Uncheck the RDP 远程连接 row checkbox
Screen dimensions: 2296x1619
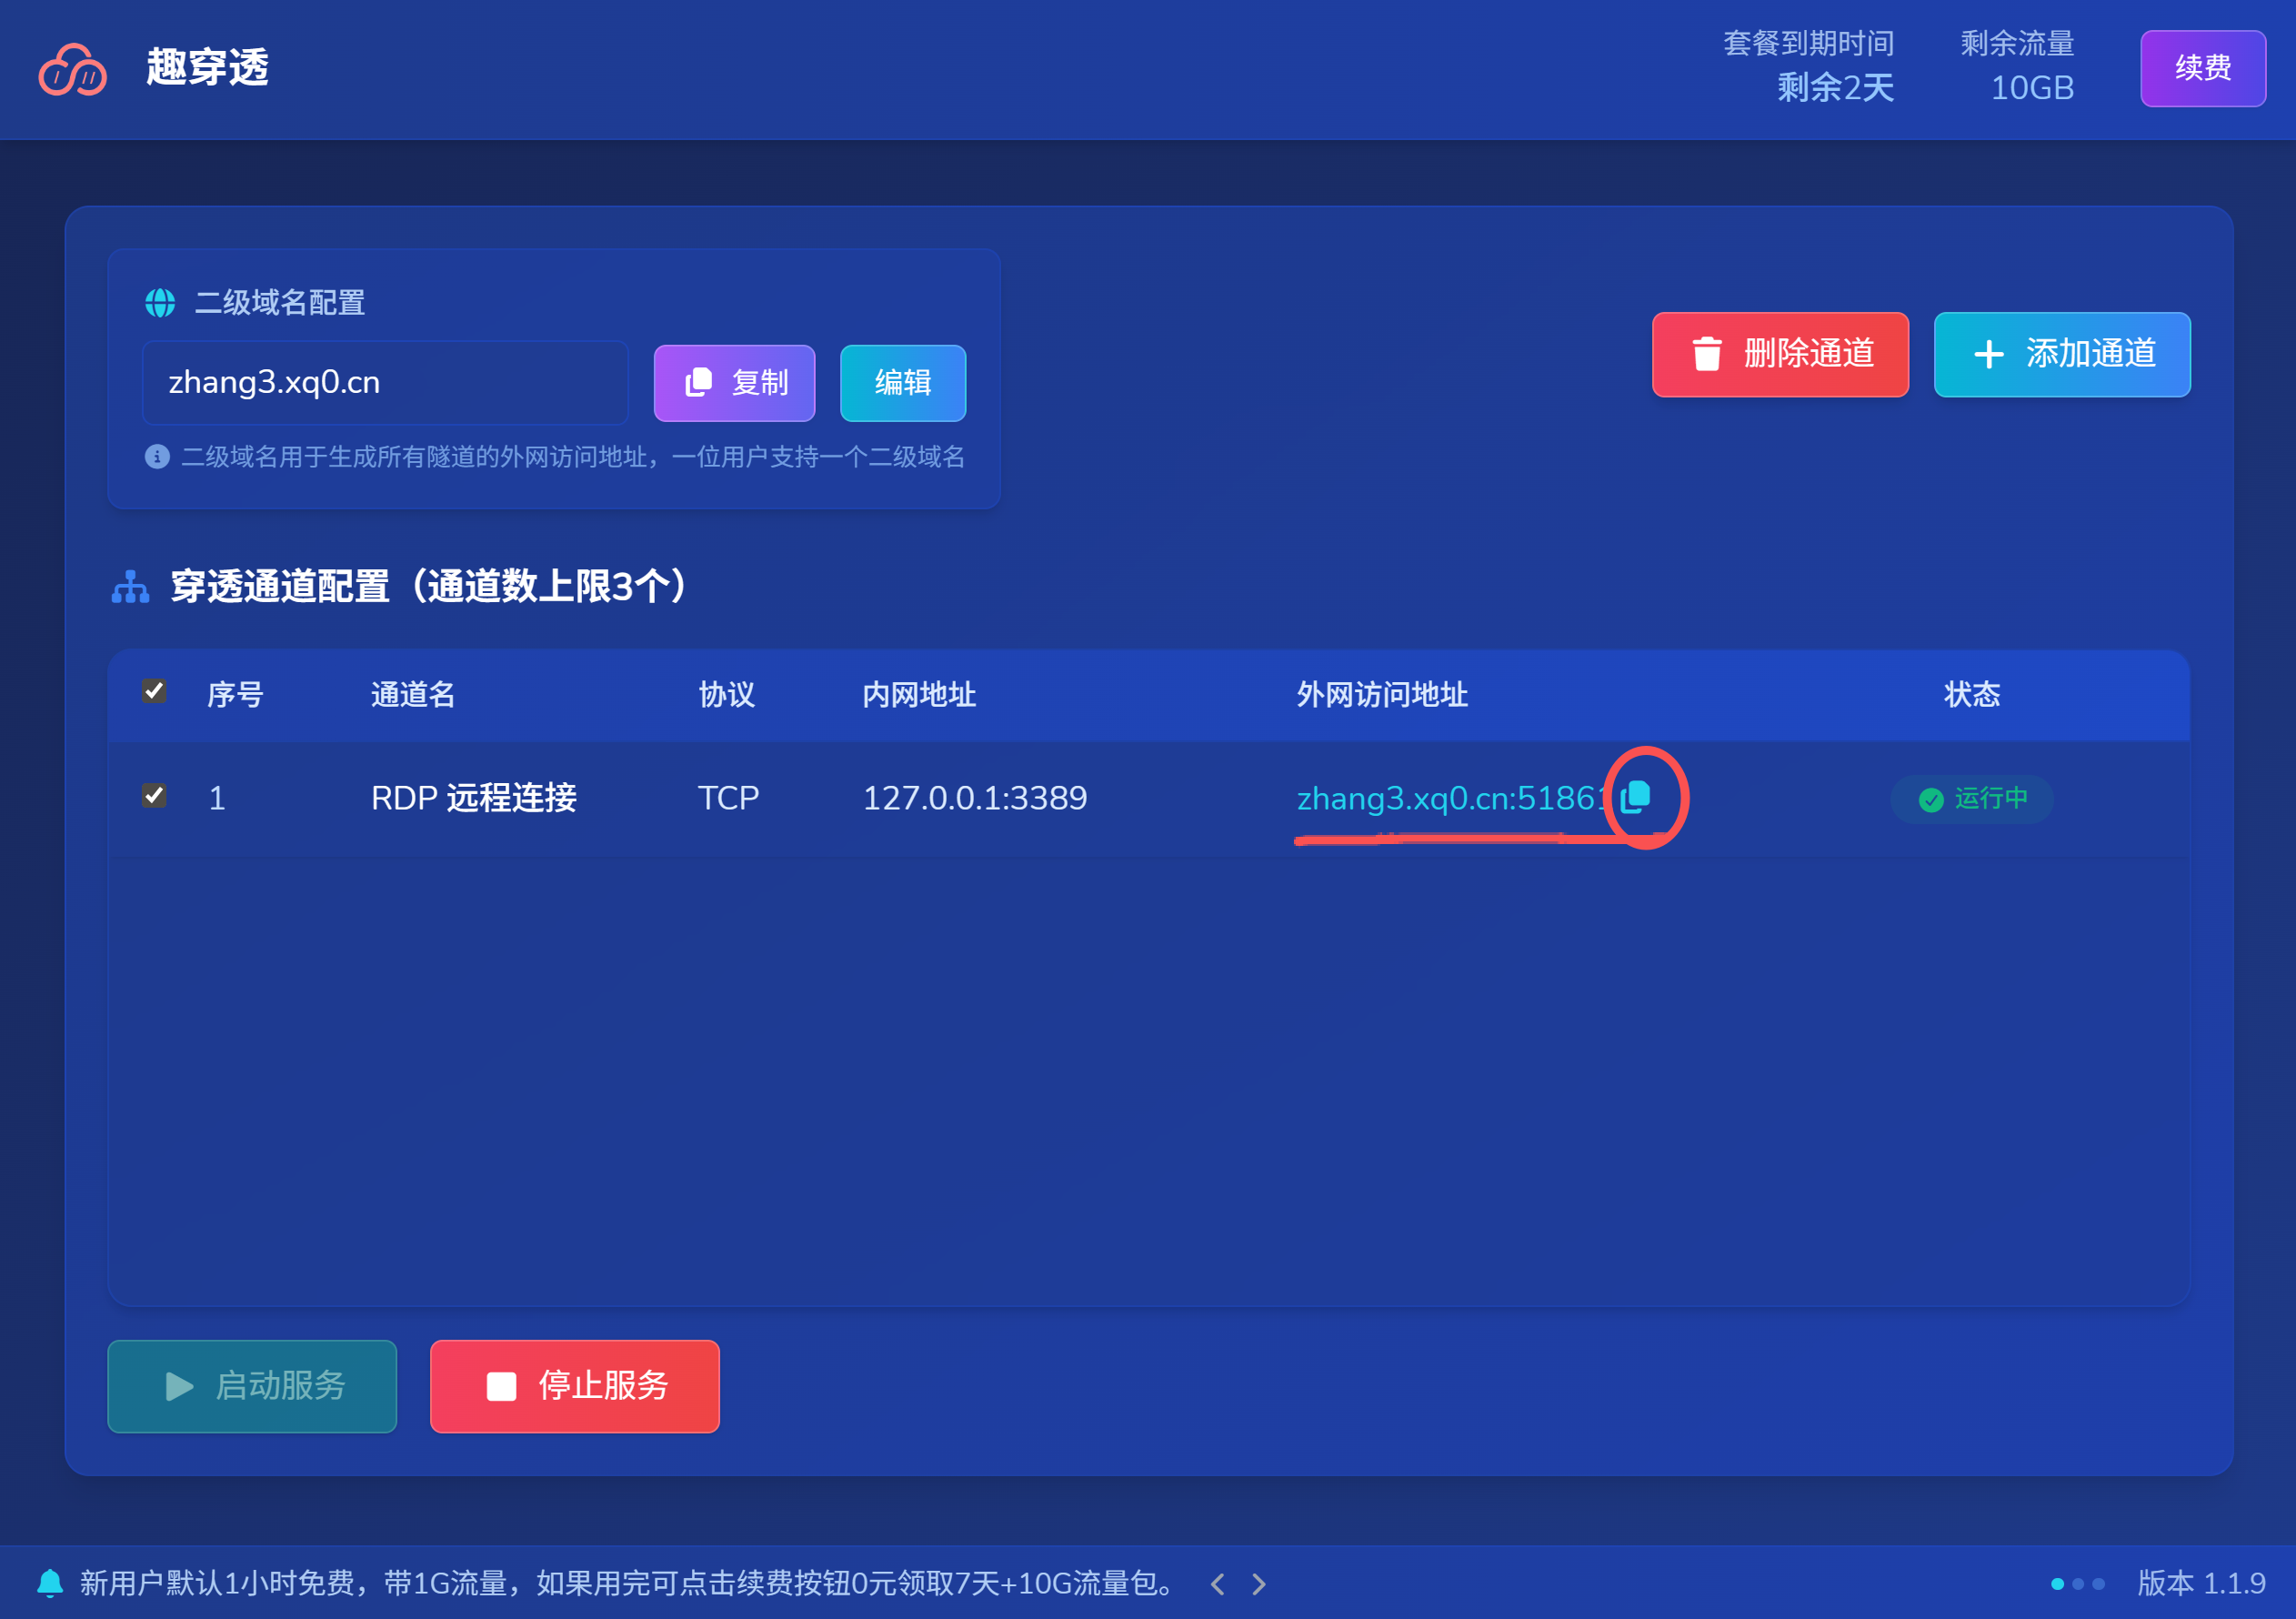click(154, 796)
